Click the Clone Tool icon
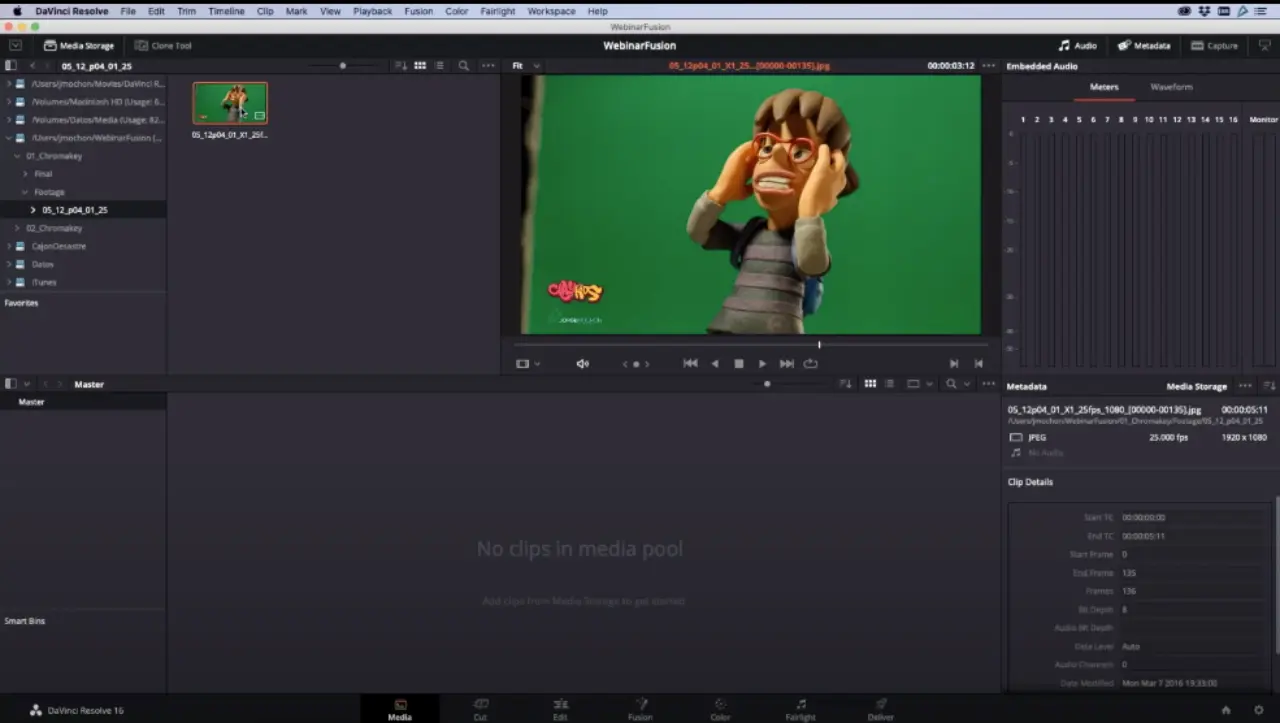Screen dimensions: 1280x723 141,46
